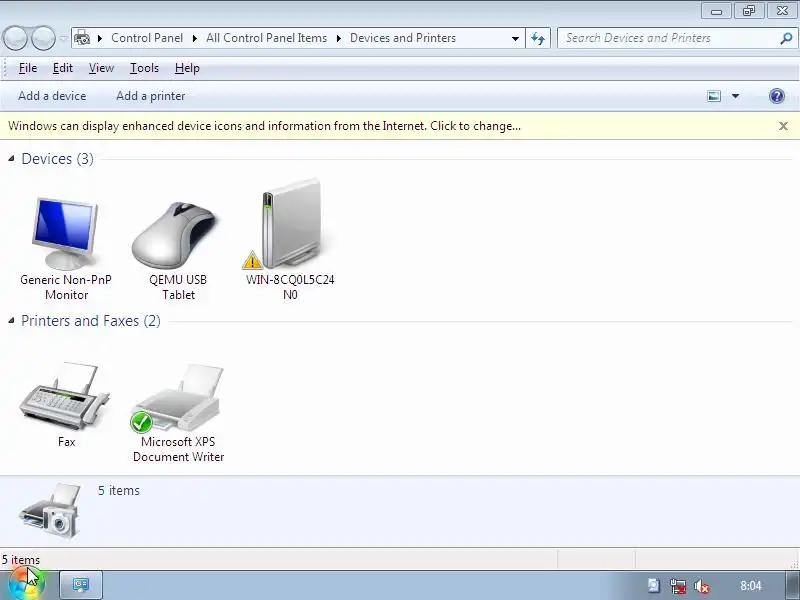Screen dimensions: 800x600
Task: Click the 'Microsoft XPS Document Writer' label
Action: [x=178, y=449]
